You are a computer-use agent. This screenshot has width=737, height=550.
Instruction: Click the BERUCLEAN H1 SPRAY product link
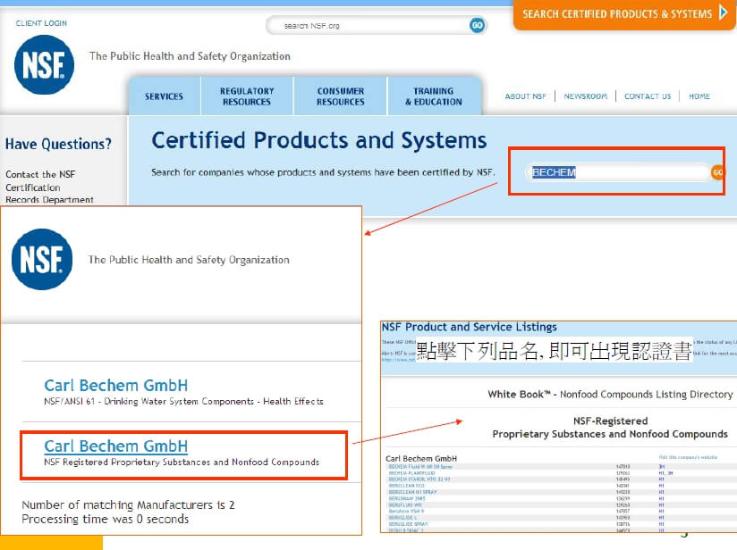[413, 494]
